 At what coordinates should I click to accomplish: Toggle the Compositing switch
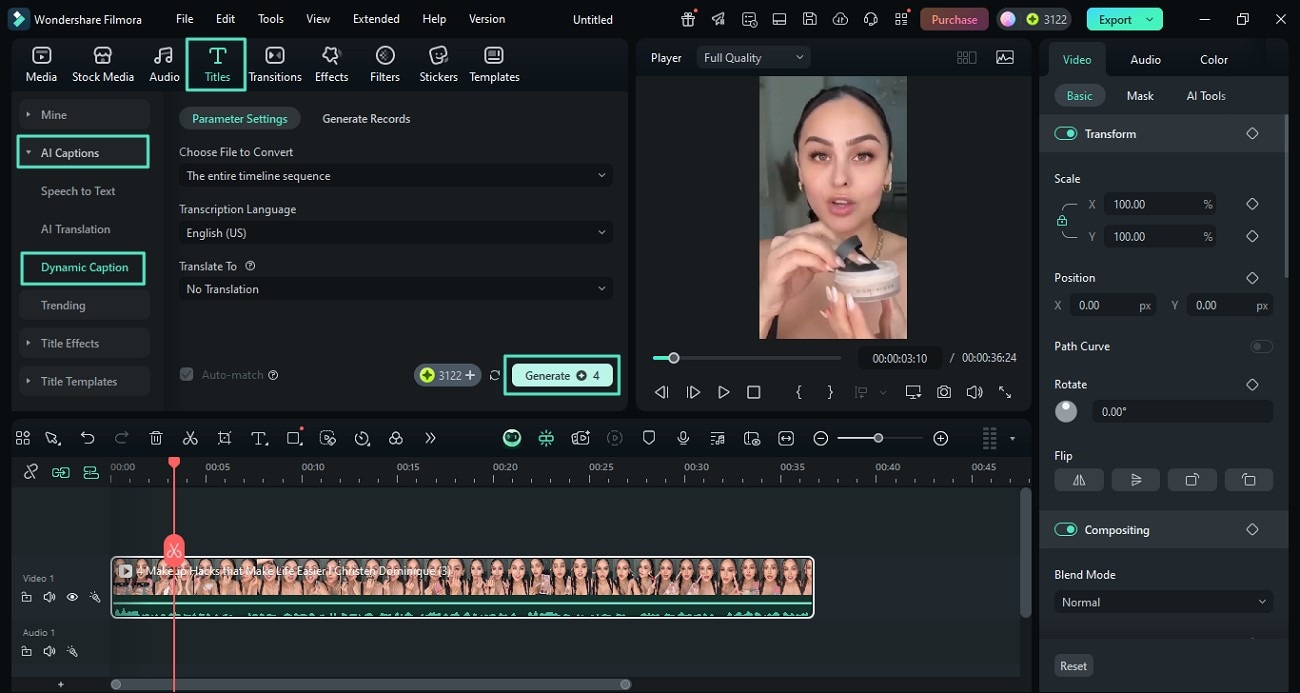click(1066, 530)
